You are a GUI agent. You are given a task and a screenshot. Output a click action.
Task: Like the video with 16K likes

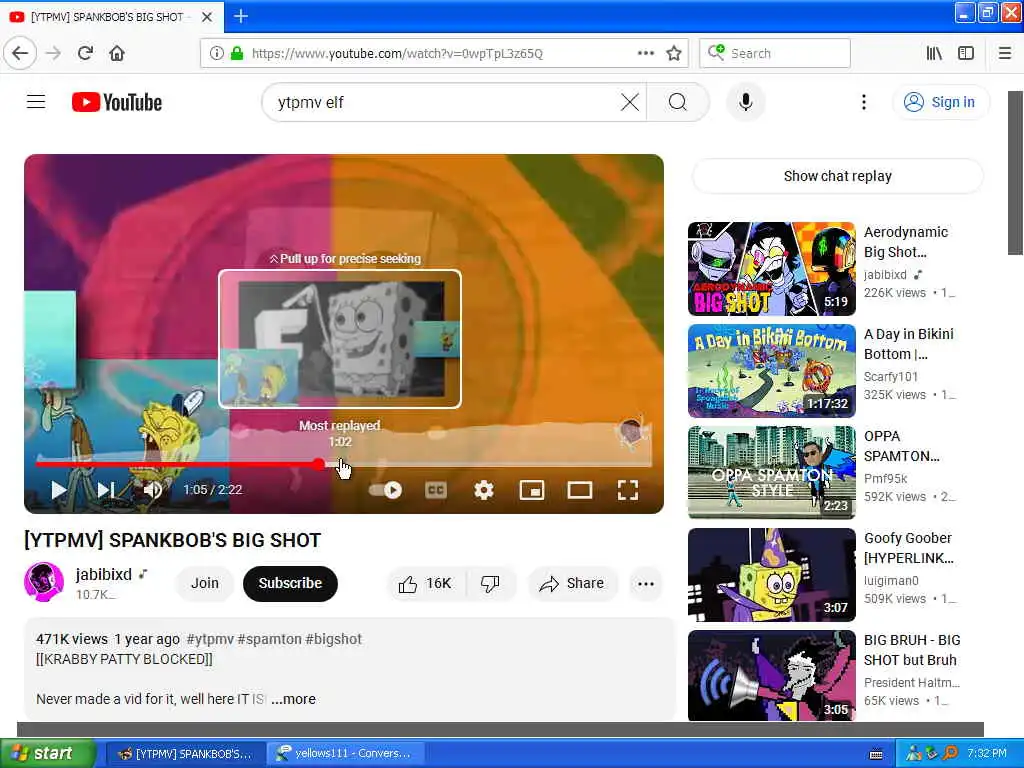point(426,583)
